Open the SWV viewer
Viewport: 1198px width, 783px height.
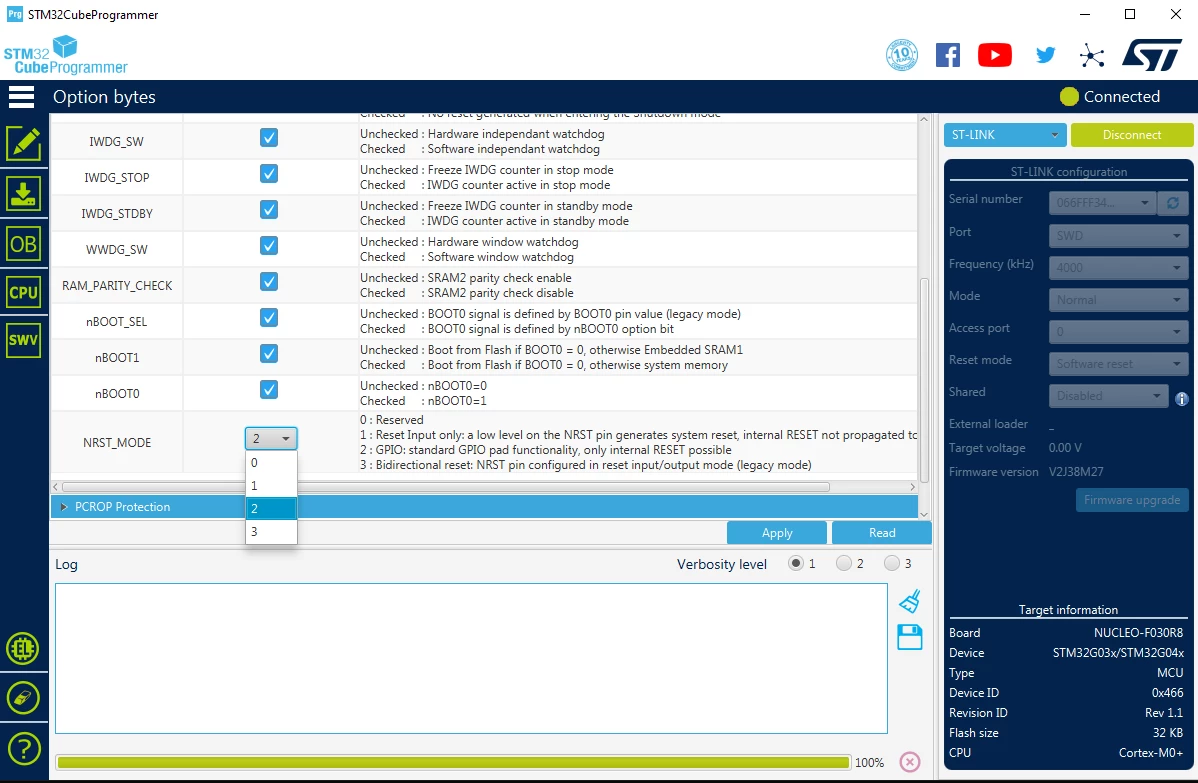pos(24,340)
